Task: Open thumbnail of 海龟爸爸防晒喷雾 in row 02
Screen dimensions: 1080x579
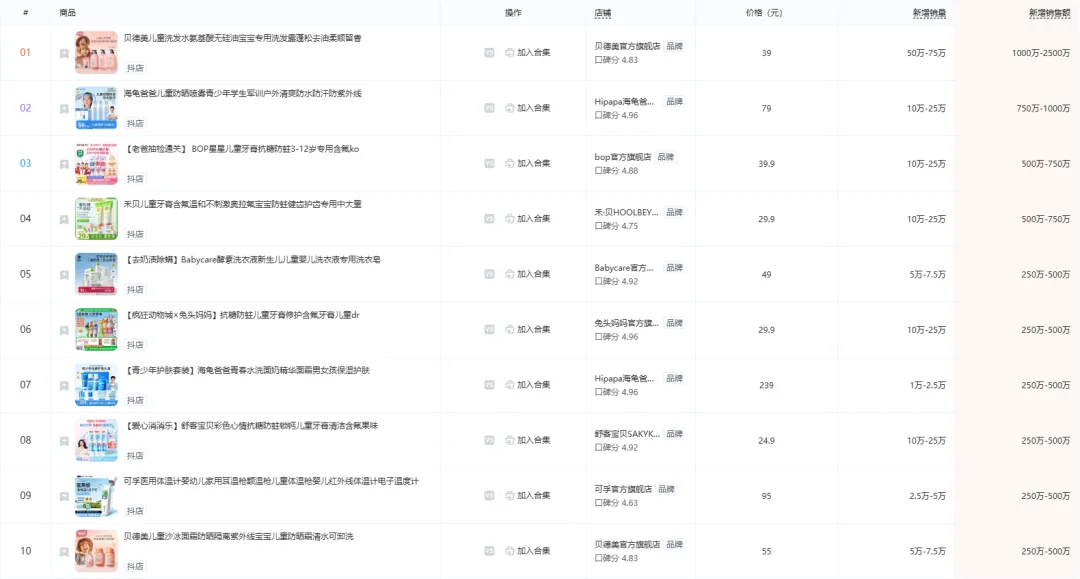Action: coord(96,108)
